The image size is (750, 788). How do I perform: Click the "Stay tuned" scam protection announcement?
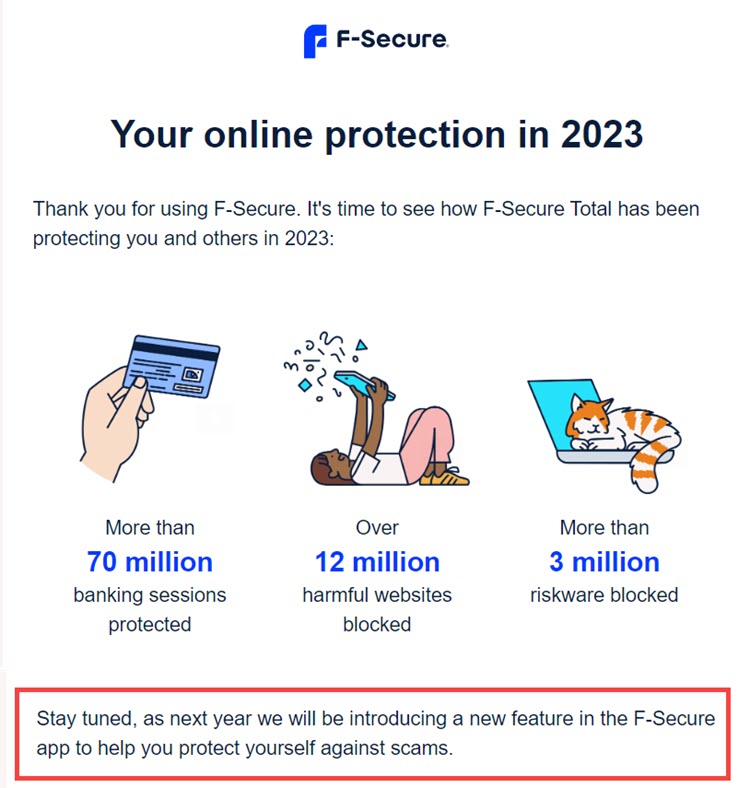376,733
